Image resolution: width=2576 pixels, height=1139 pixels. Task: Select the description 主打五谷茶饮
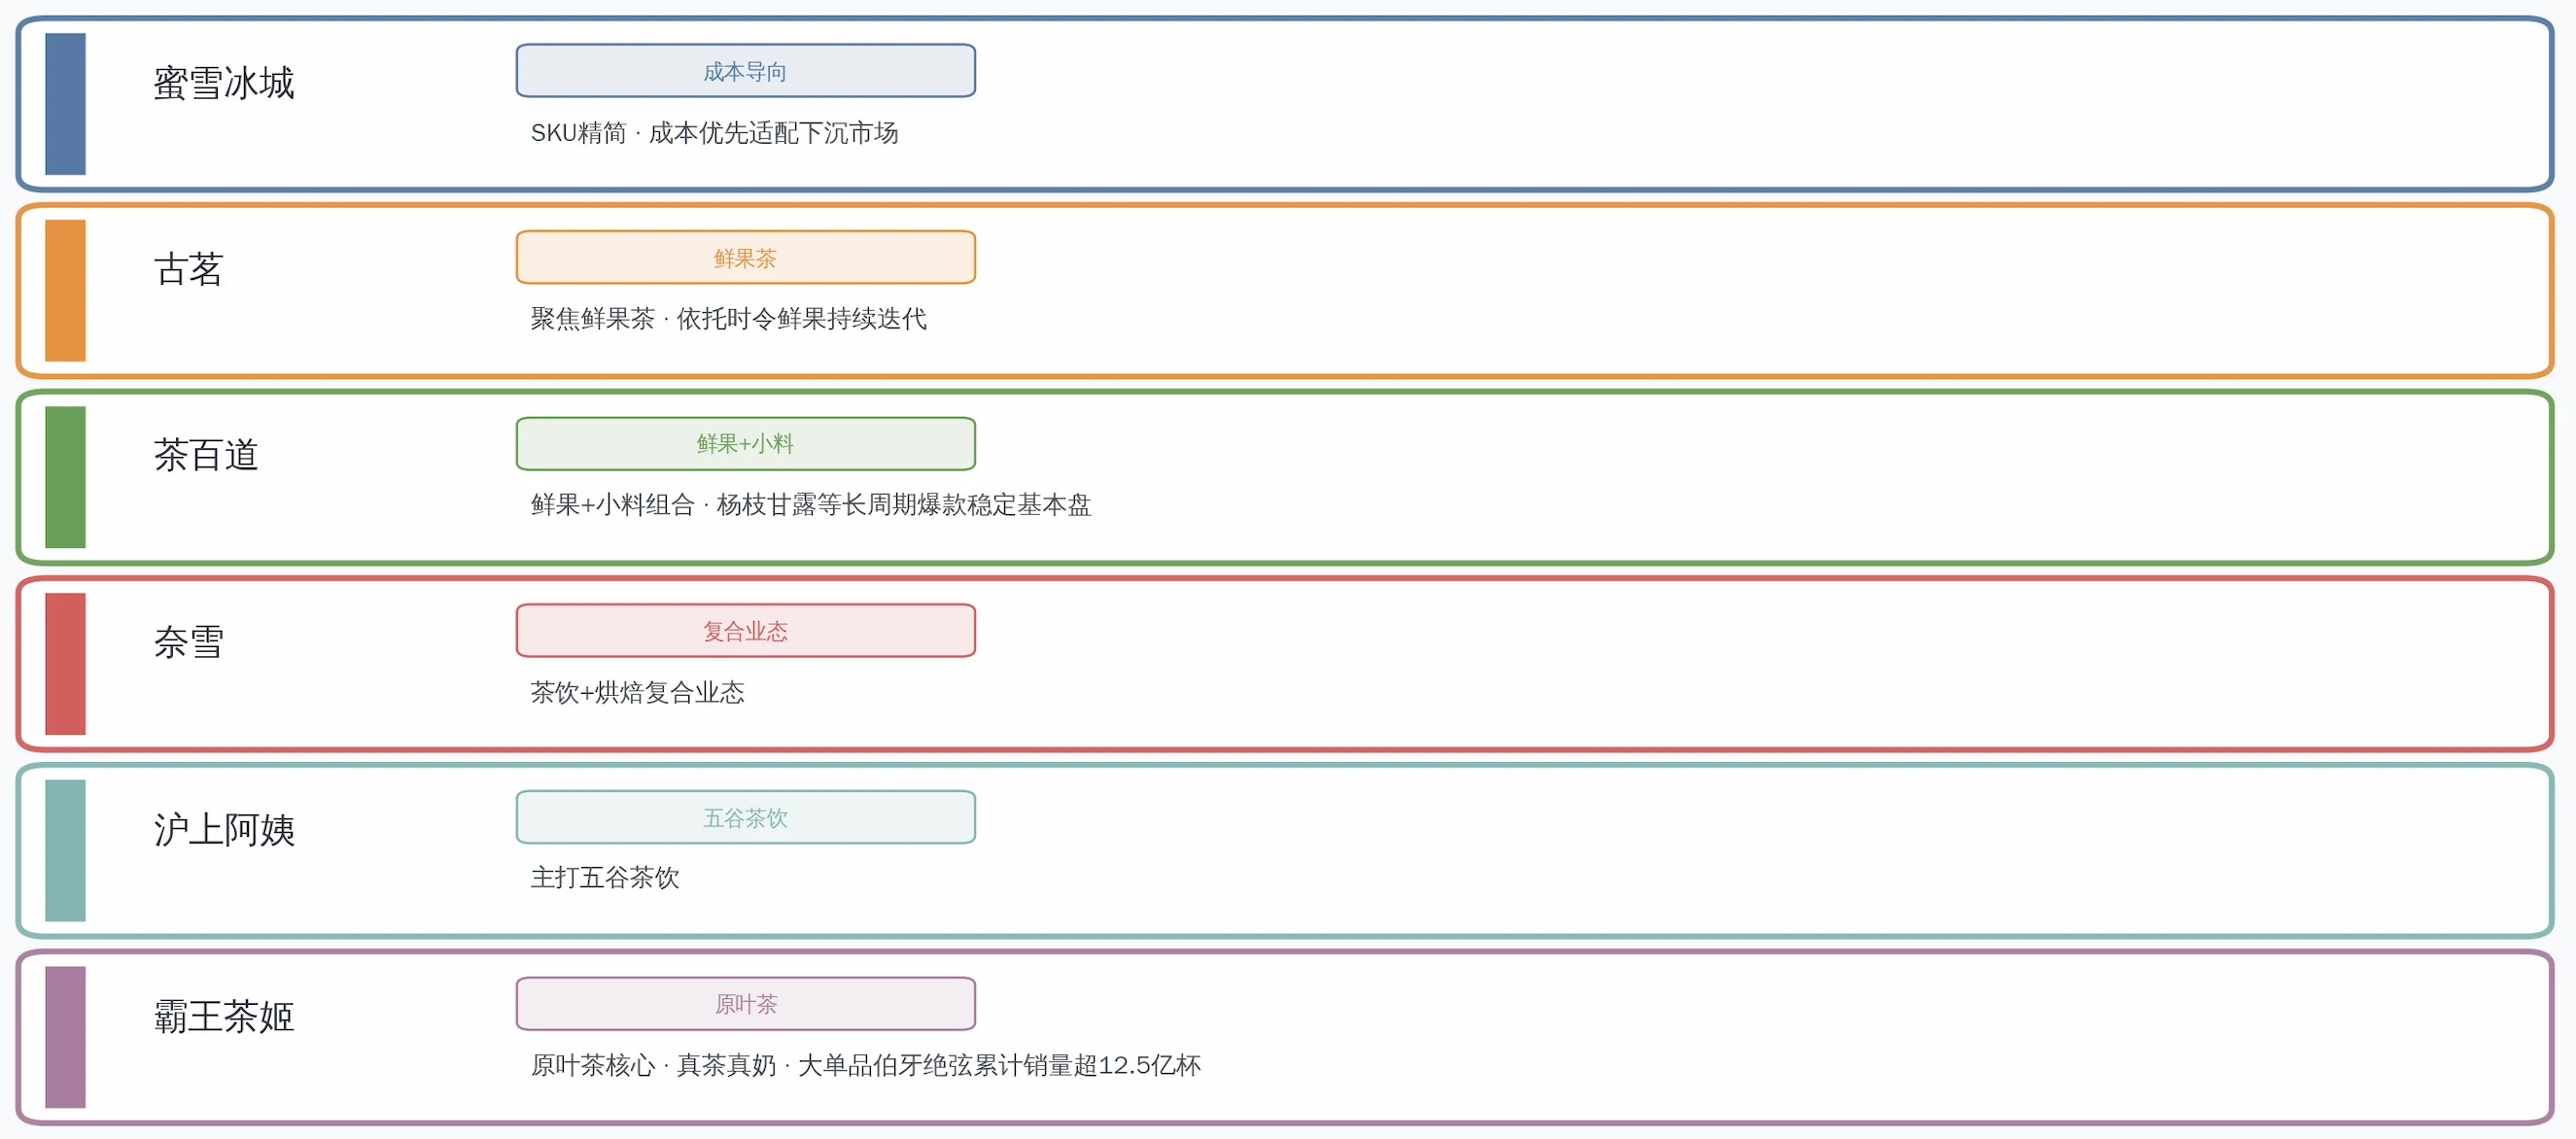click(x=604, y=878)
